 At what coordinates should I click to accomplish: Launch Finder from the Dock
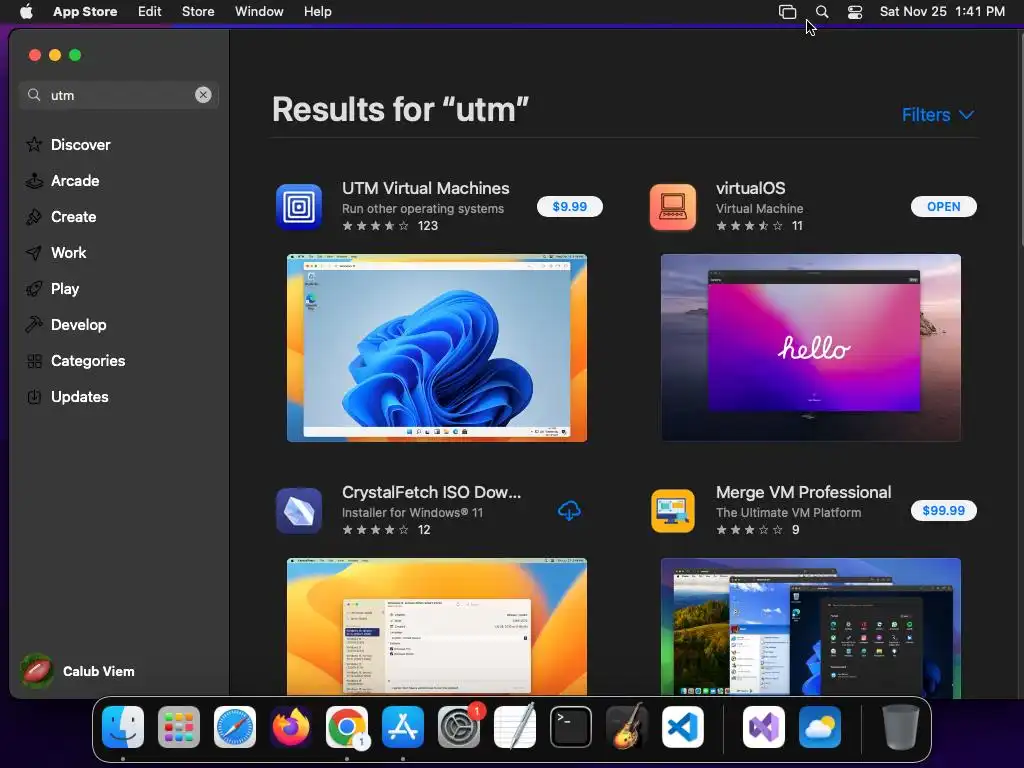[x=123, y=727]
